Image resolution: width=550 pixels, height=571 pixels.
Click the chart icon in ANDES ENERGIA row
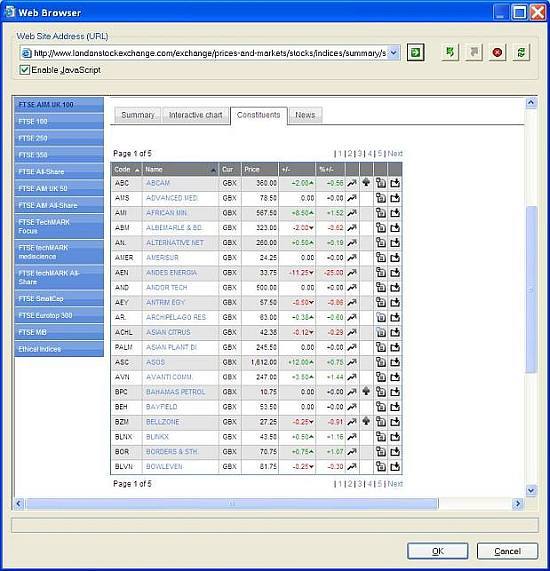352,273
